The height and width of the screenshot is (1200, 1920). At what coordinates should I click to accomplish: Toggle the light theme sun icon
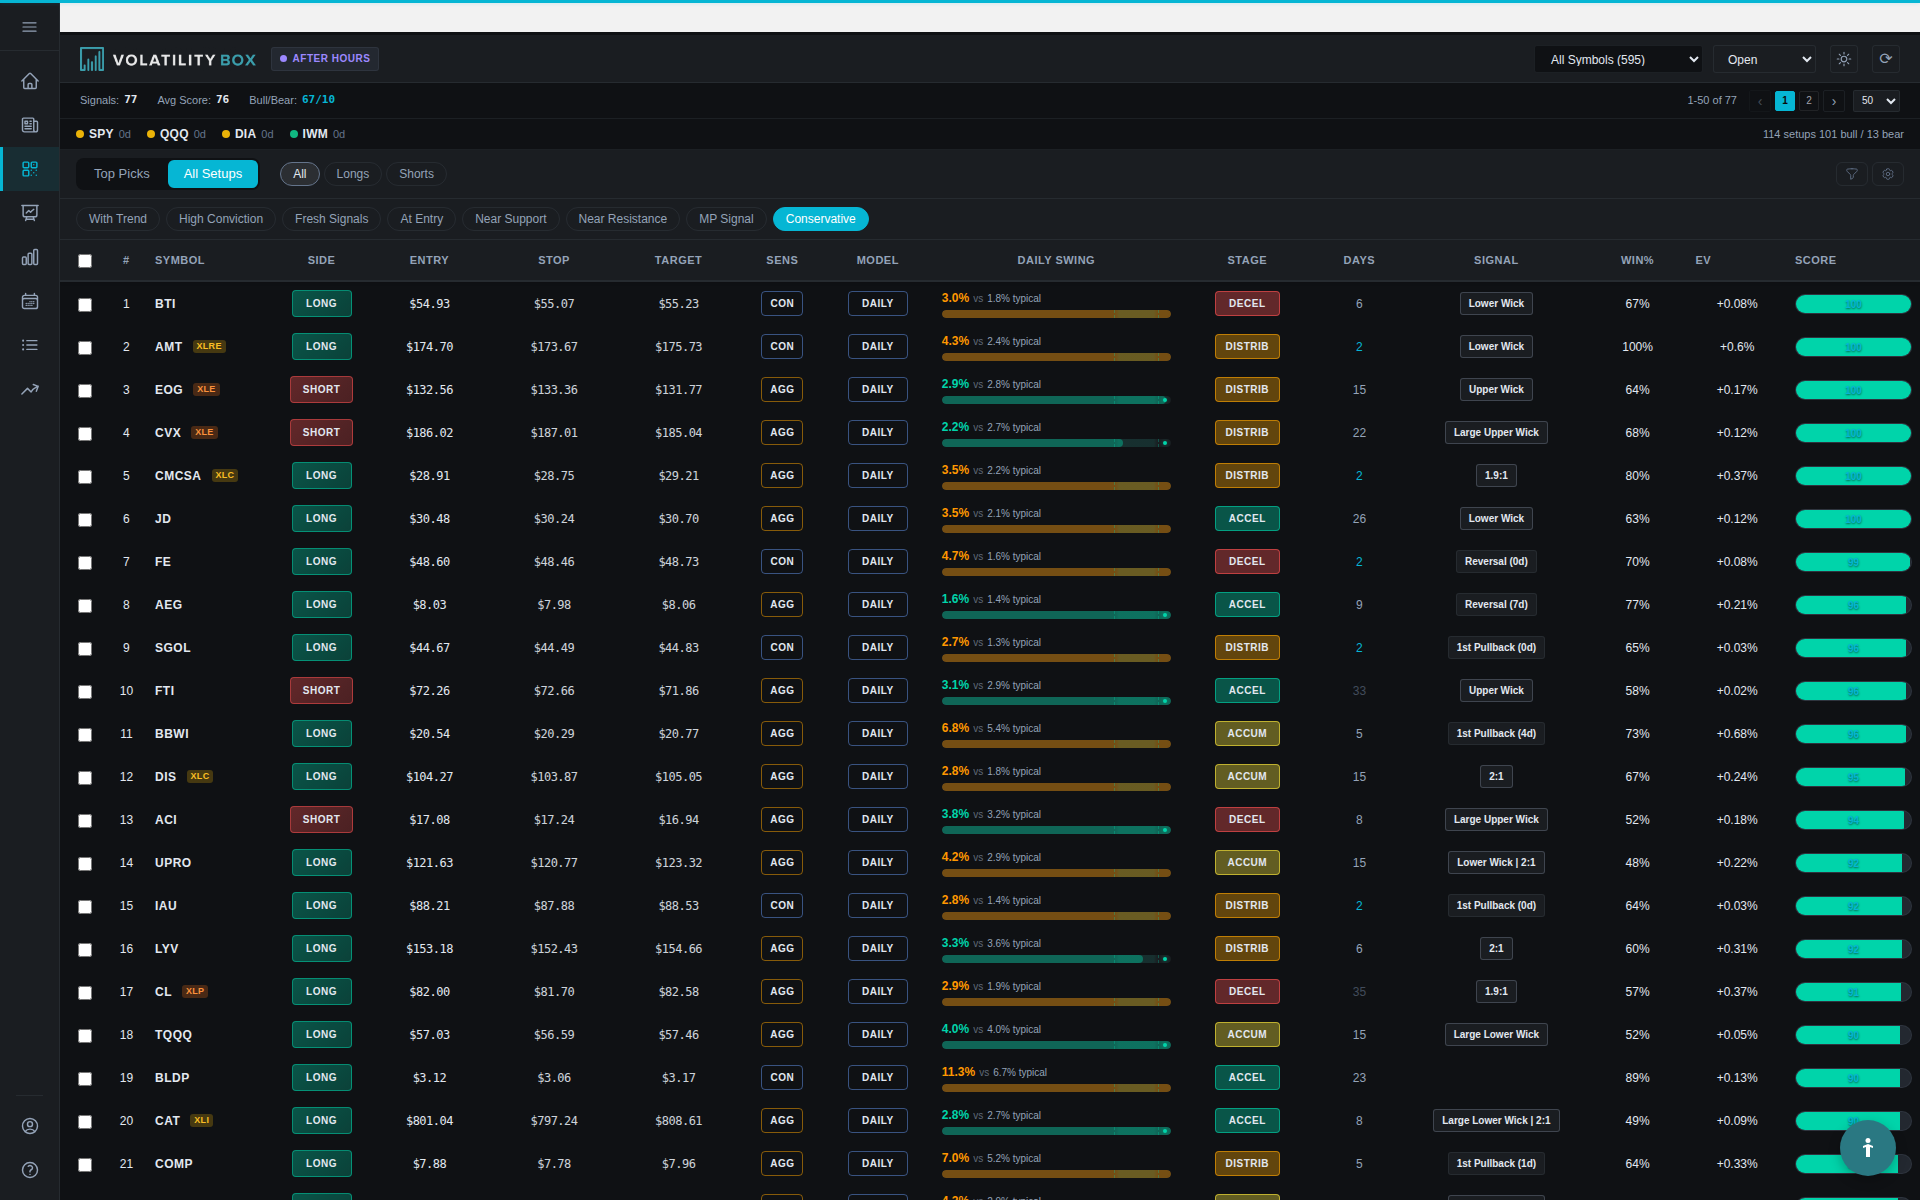pos(1844,59)
